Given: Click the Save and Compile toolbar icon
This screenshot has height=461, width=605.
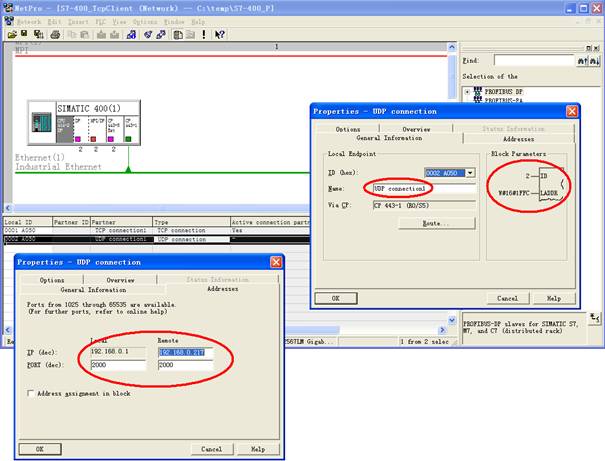Looking at the screenshot, I should pyautogui.click(x=38, y=35).
